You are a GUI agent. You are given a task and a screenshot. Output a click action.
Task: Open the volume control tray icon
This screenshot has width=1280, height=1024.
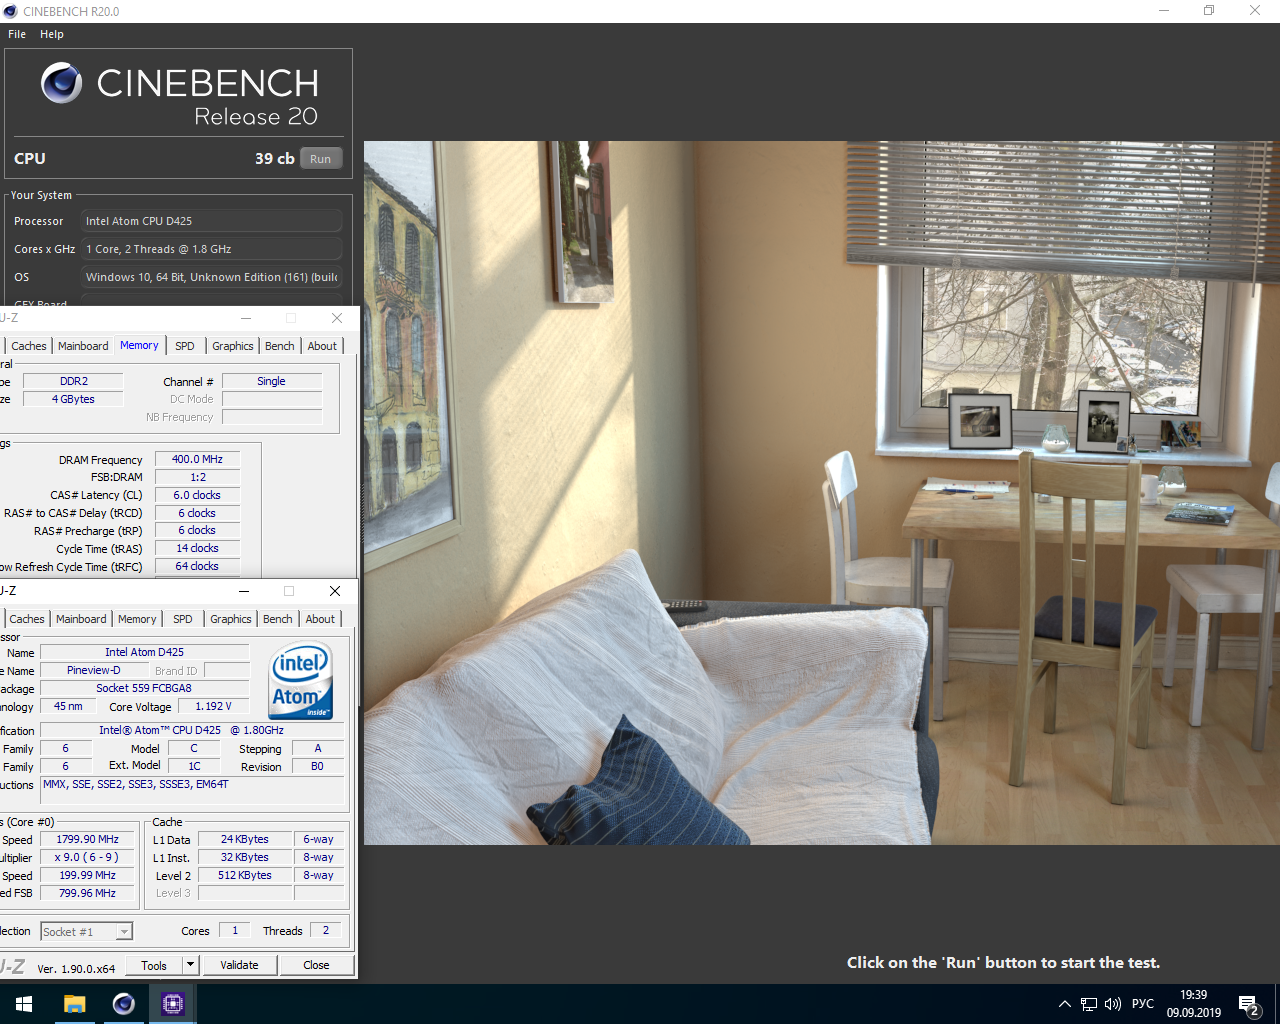(x=1113, y=1004)
